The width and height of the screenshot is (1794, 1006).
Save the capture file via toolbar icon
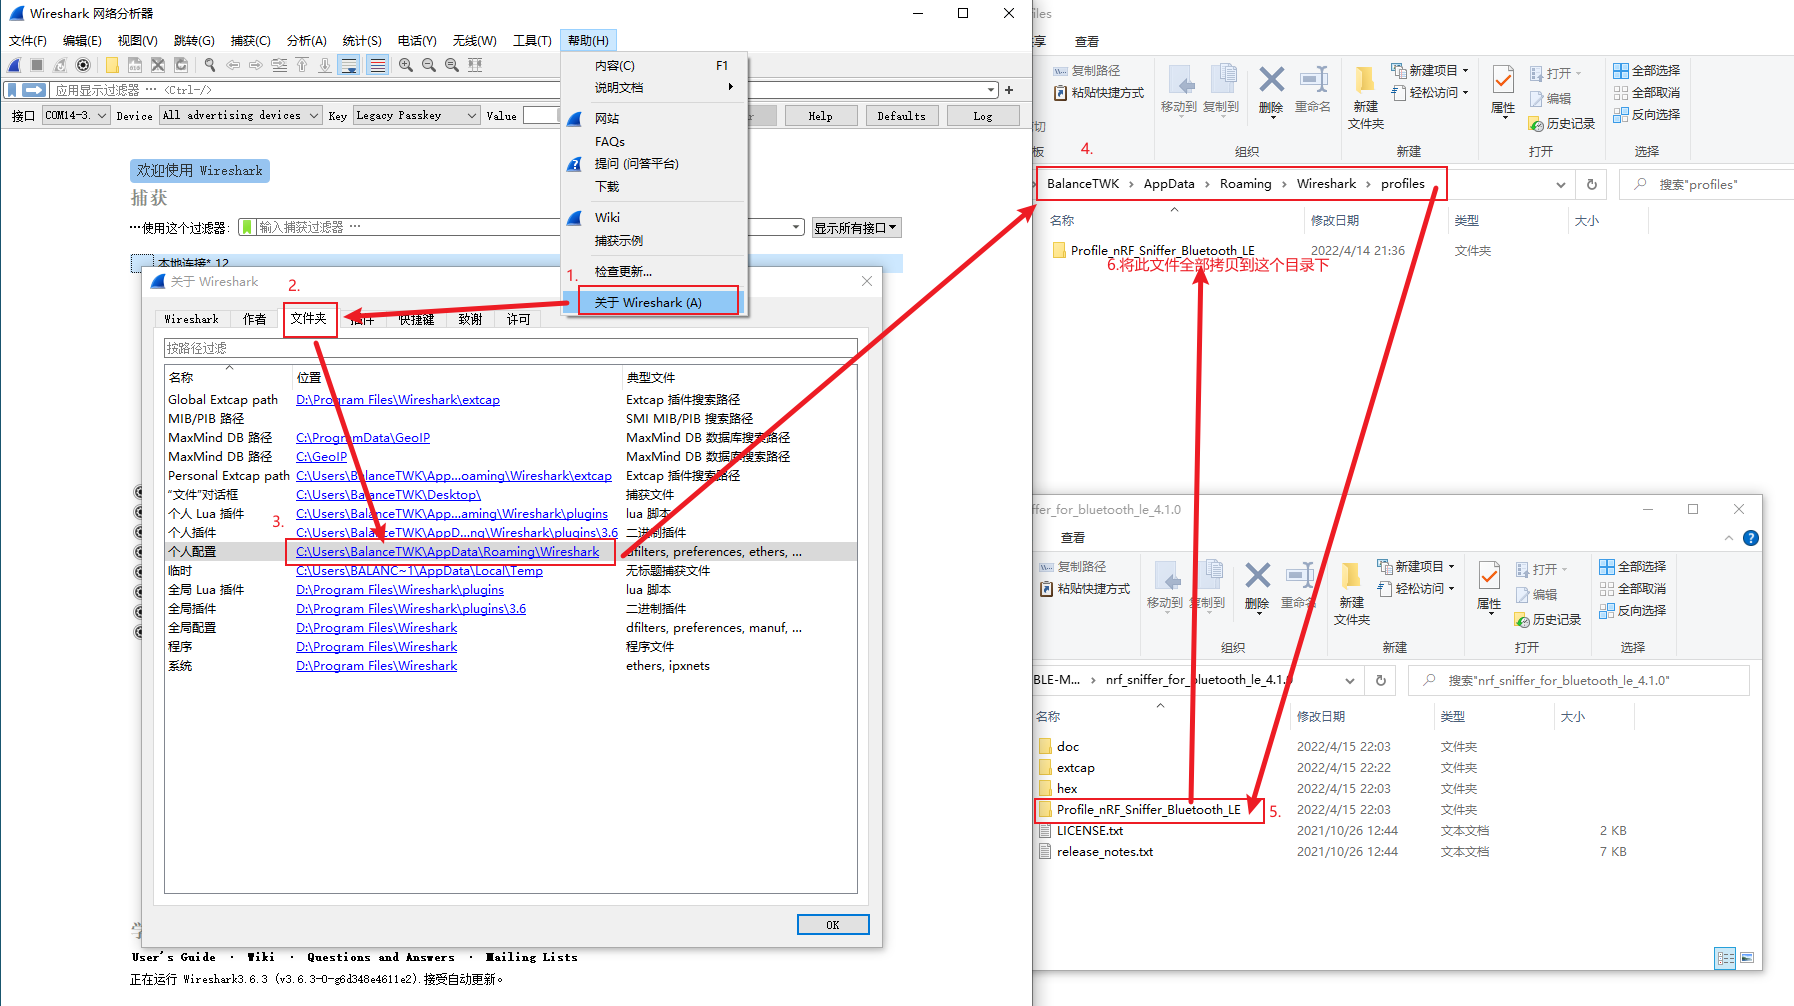pos(135,65)
